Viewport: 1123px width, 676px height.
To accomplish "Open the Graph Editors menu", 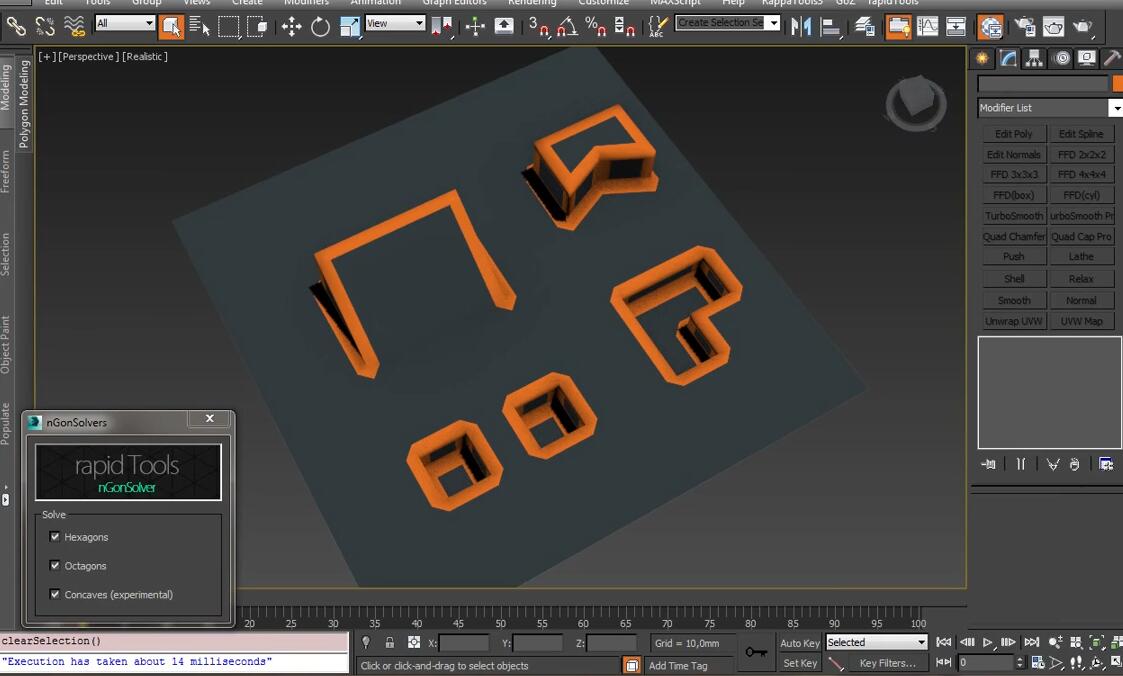I will click(x=454, y=3).
